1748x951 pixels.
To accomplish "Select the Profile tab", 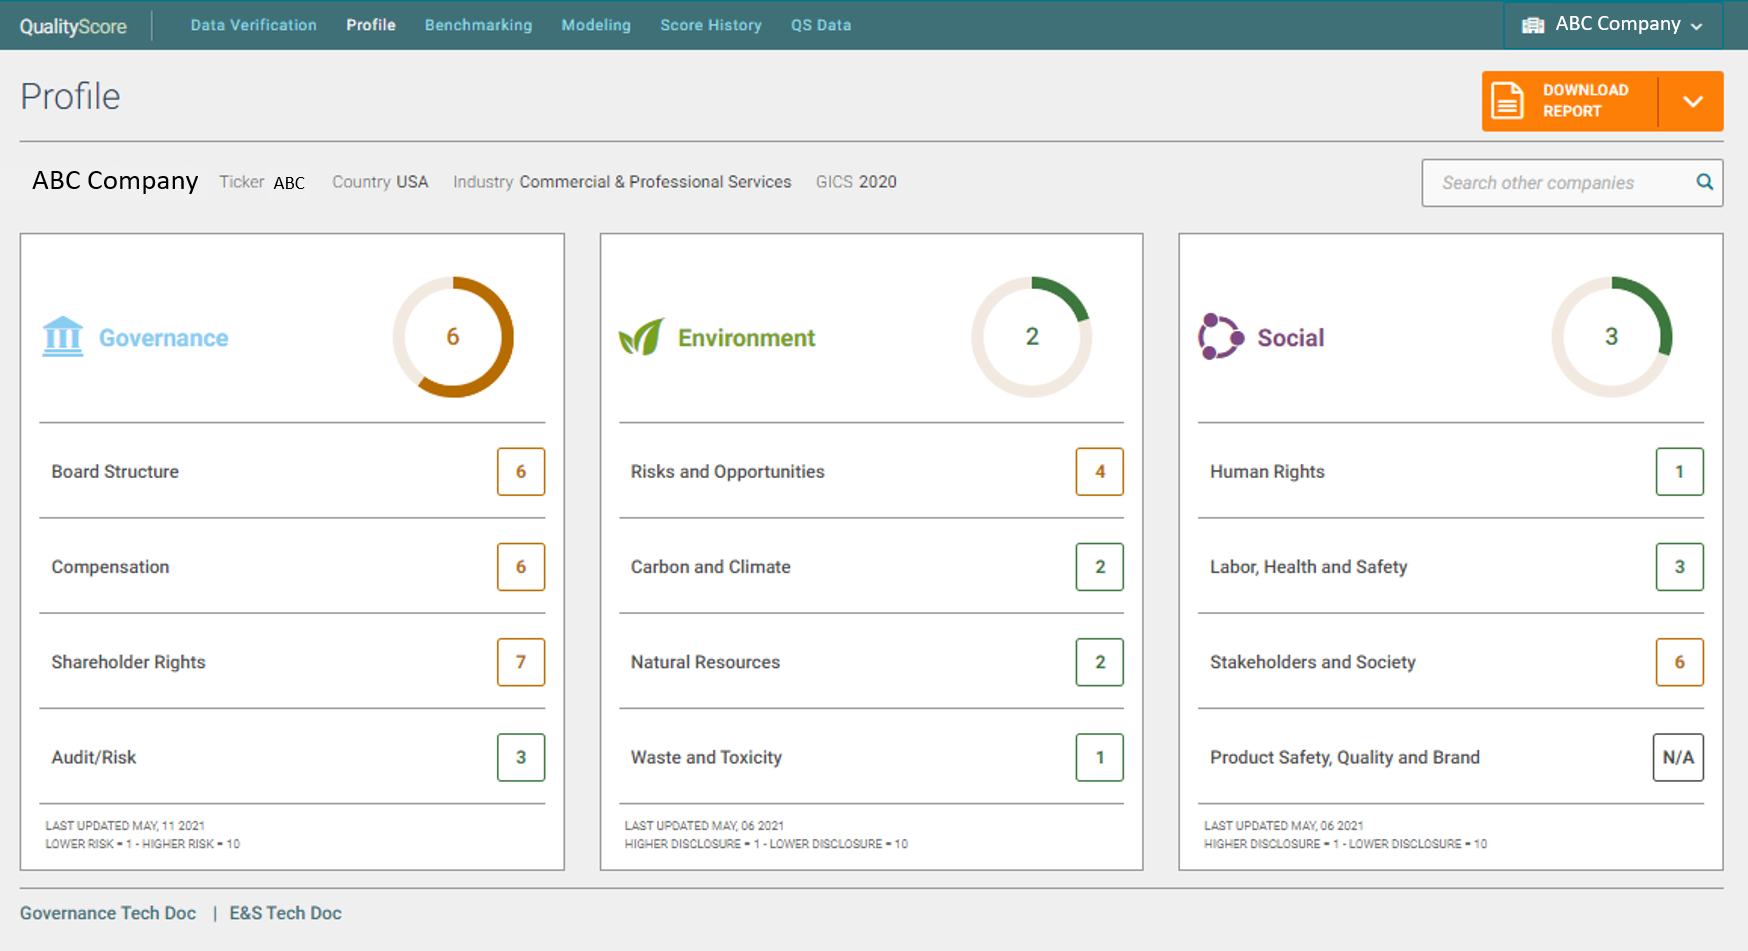I will click(371, 25).
